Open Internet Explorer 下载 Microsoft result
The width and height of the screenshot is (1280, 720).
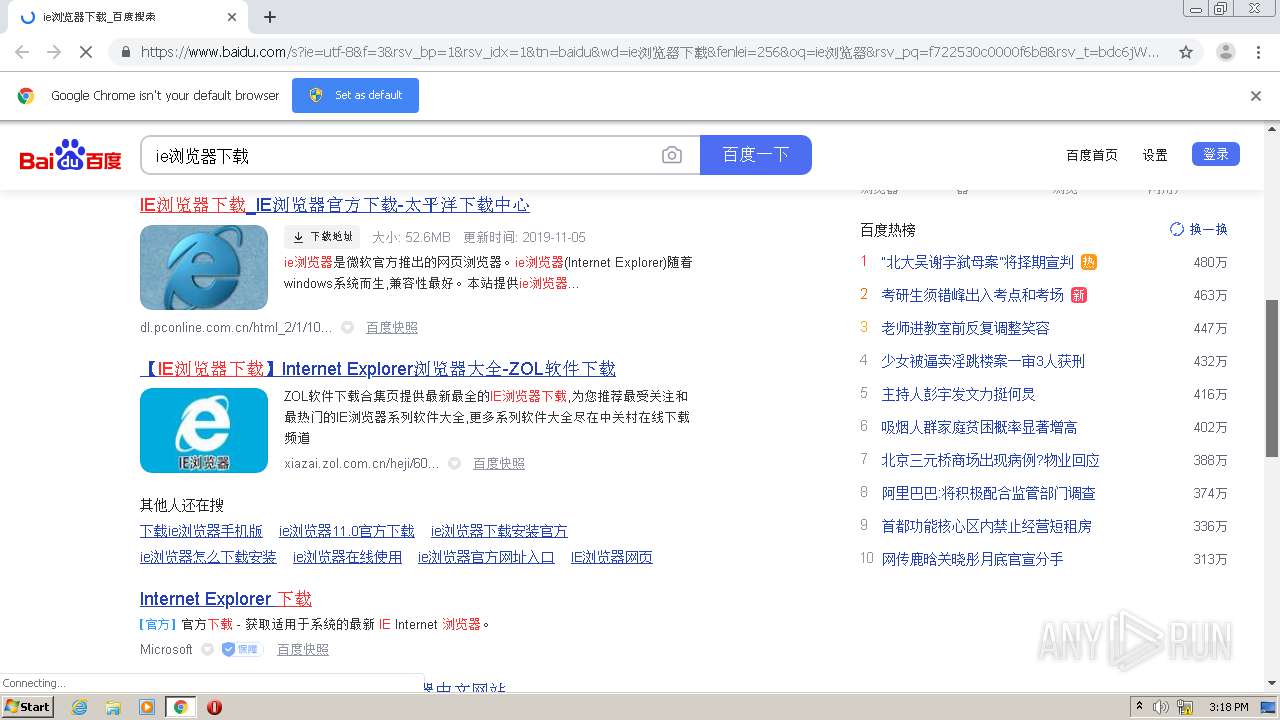pyautogui.click(x=226, y=599)
